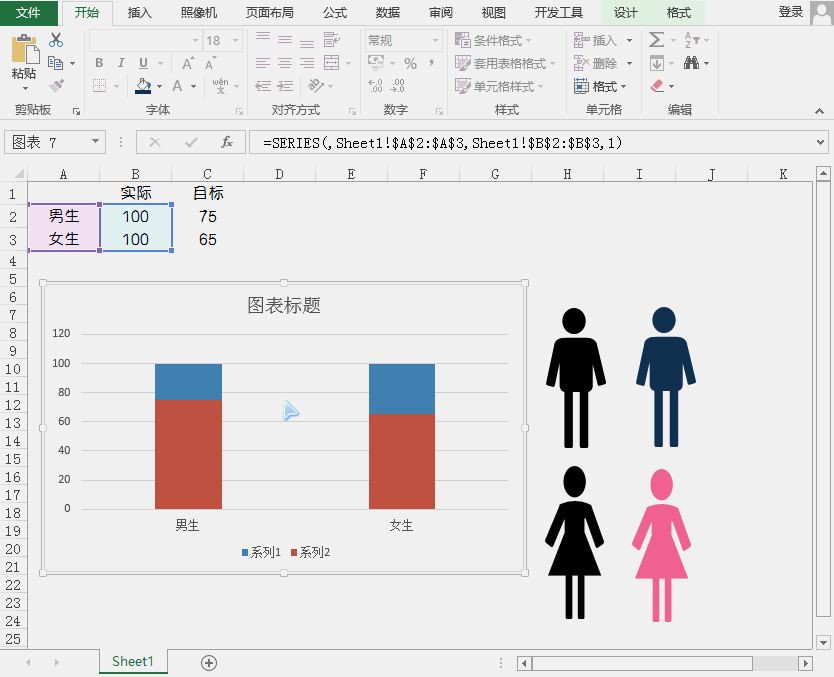834x677 pixels.
Task: Click Decrease Indent icon
Action: 263,86
